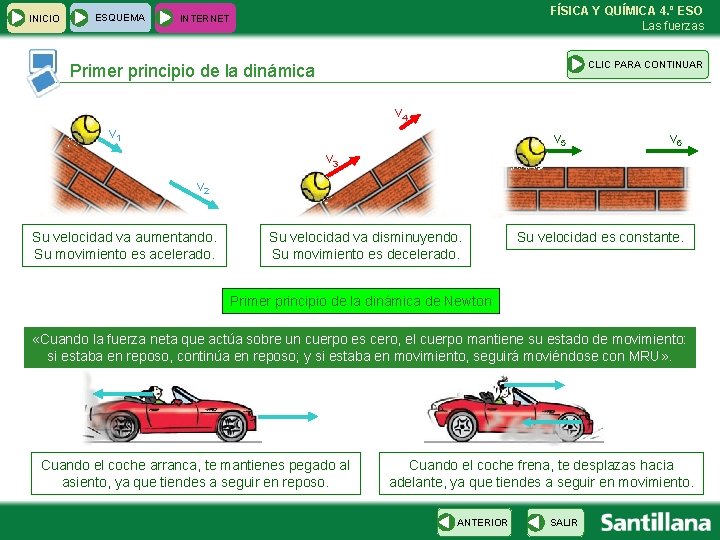
Task: Click the green V5 velocity arrow
Action: [563, 150]
